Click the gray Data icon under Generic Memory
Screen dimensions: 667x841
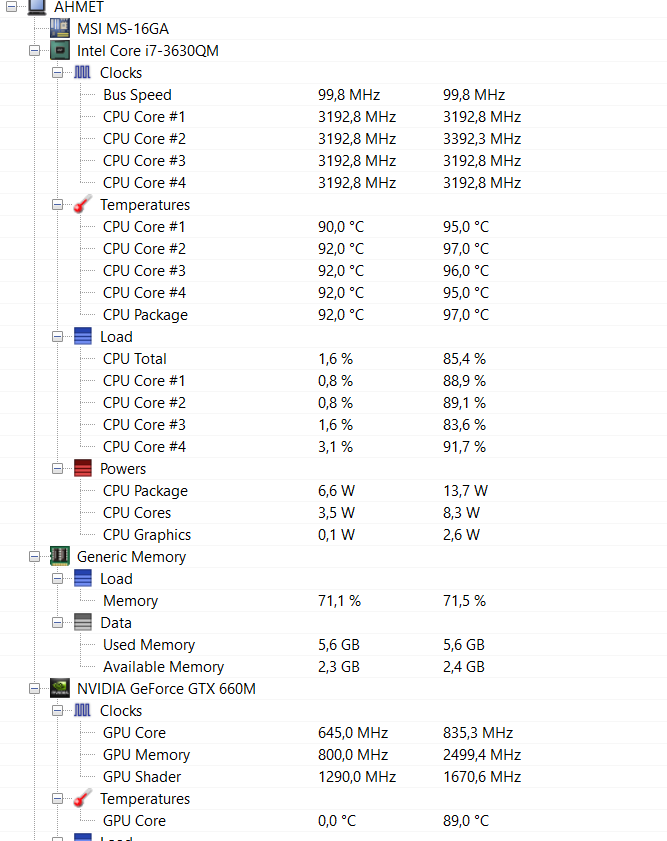tap(82, 622)
